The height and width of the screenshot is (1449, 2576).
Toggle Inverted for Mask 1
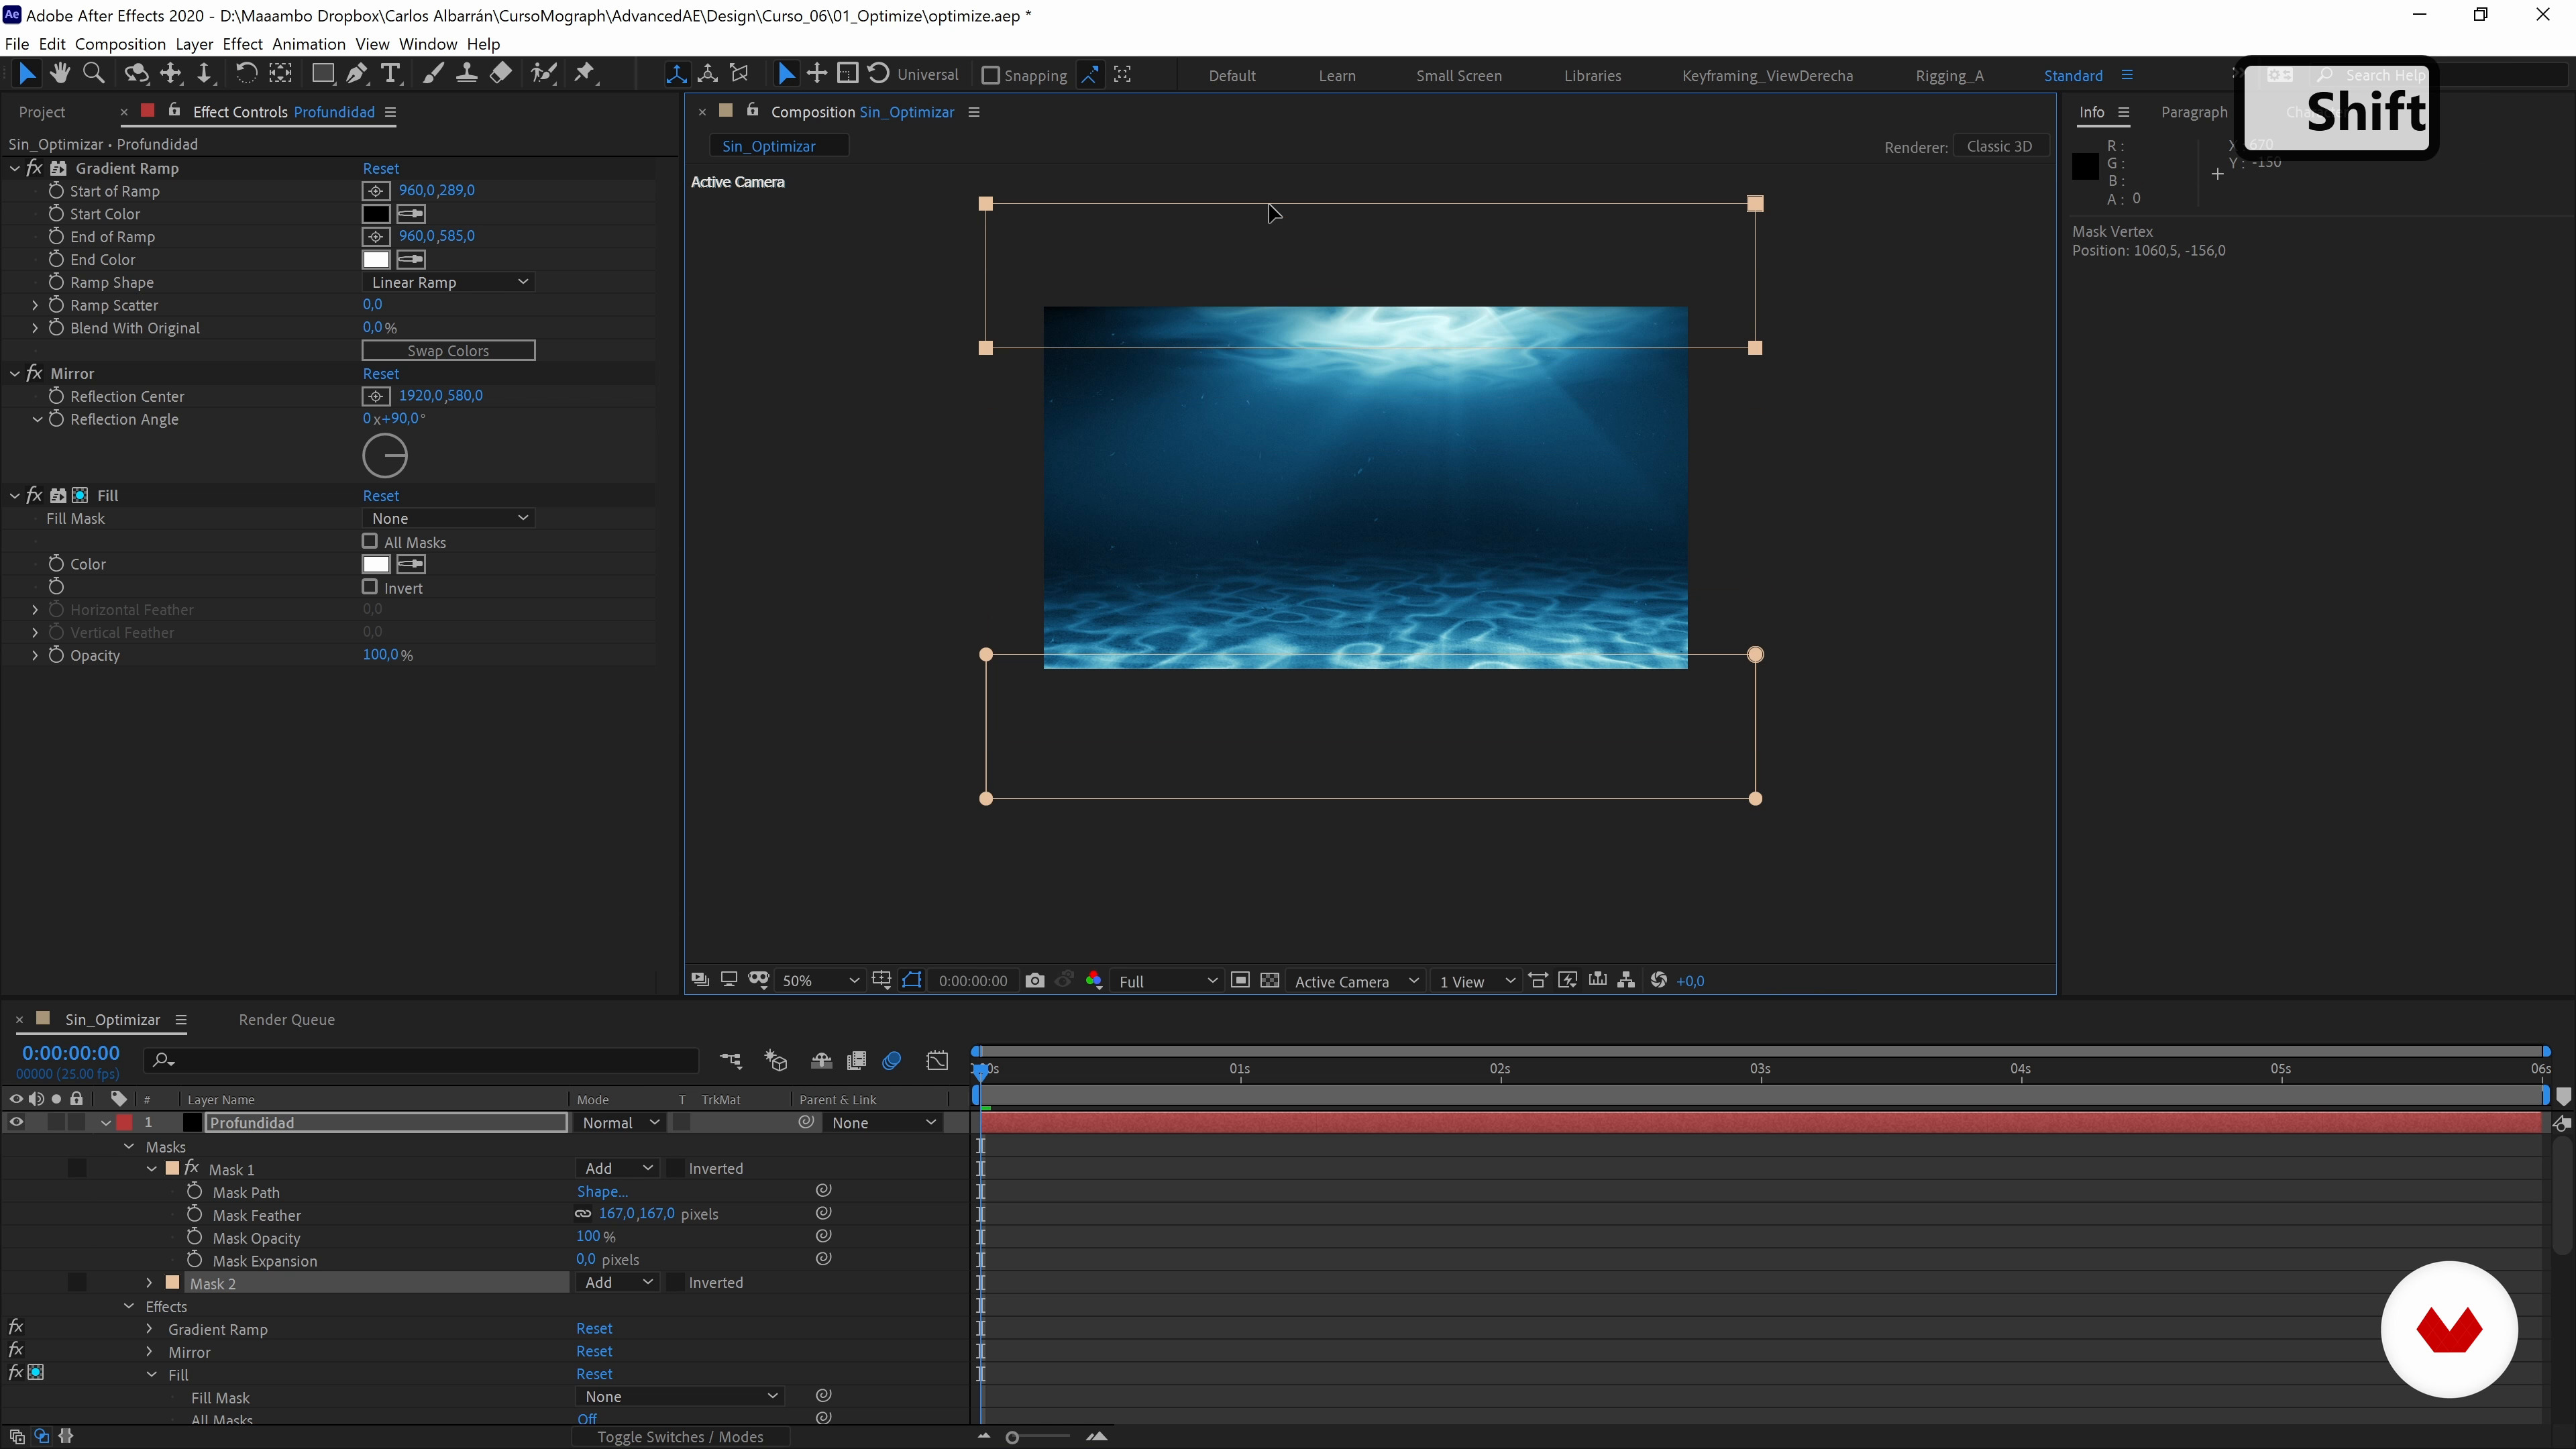click(676, 1169)
